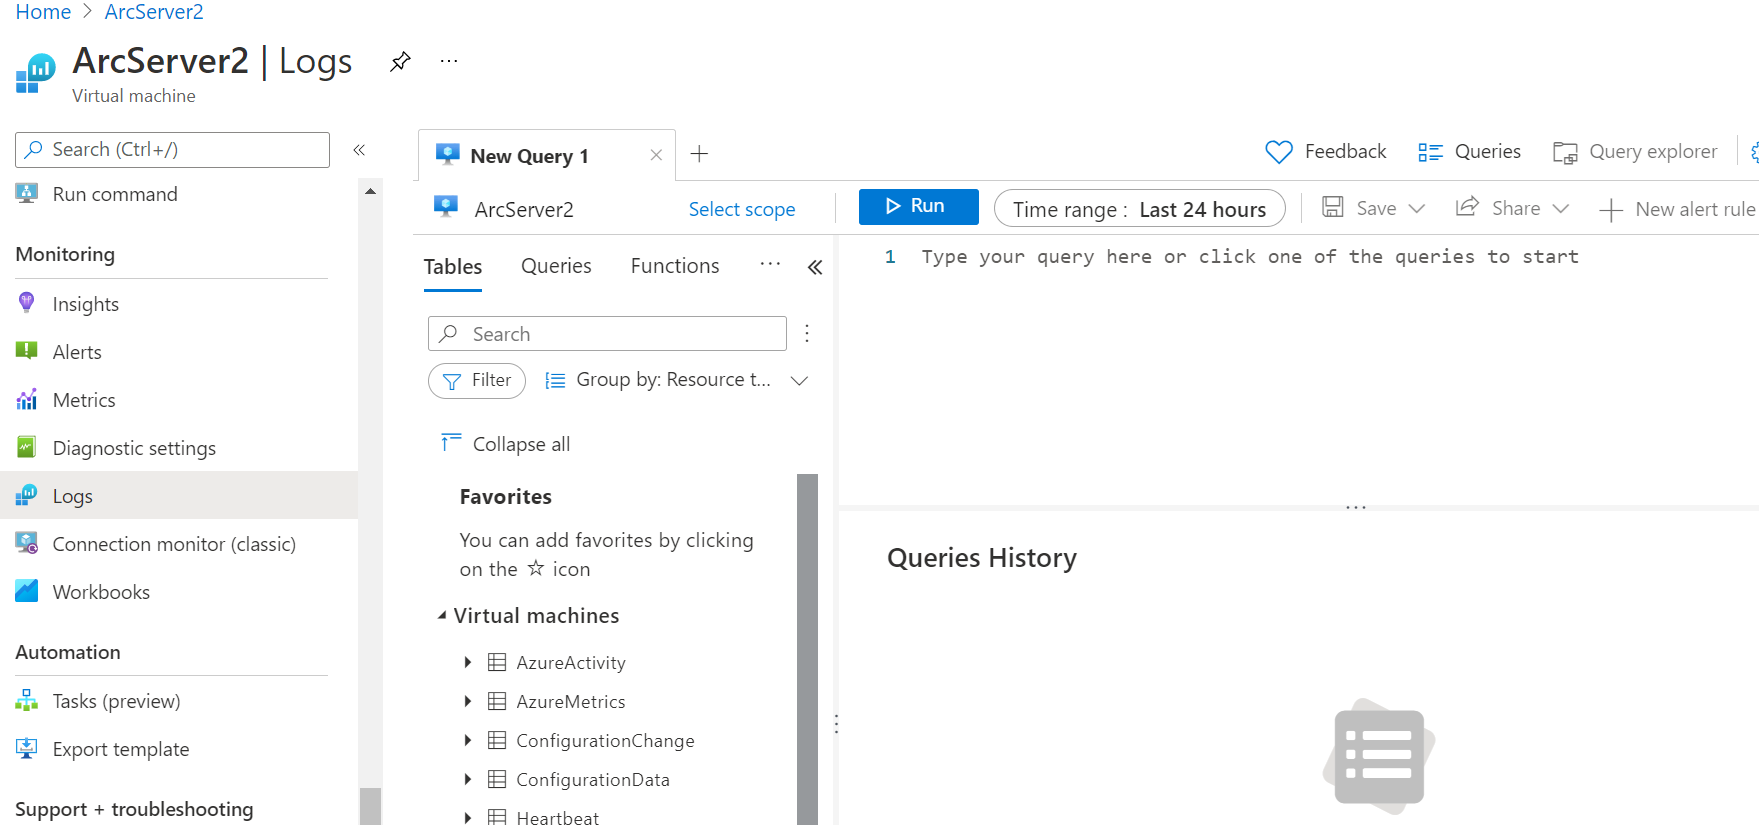This screenshot has height=825, width=1759.
Task: Click the Favorites heading
Action: click(x=506, y=497)
